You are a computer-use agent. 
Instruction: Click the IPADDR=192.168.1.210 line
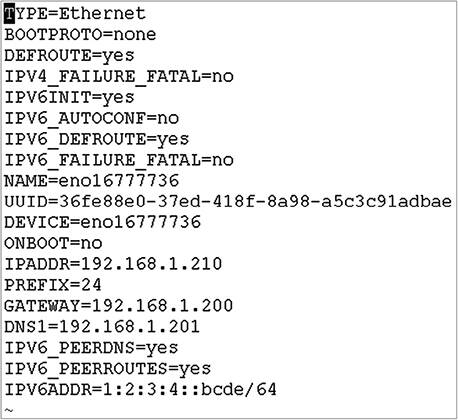coord(113,265)
